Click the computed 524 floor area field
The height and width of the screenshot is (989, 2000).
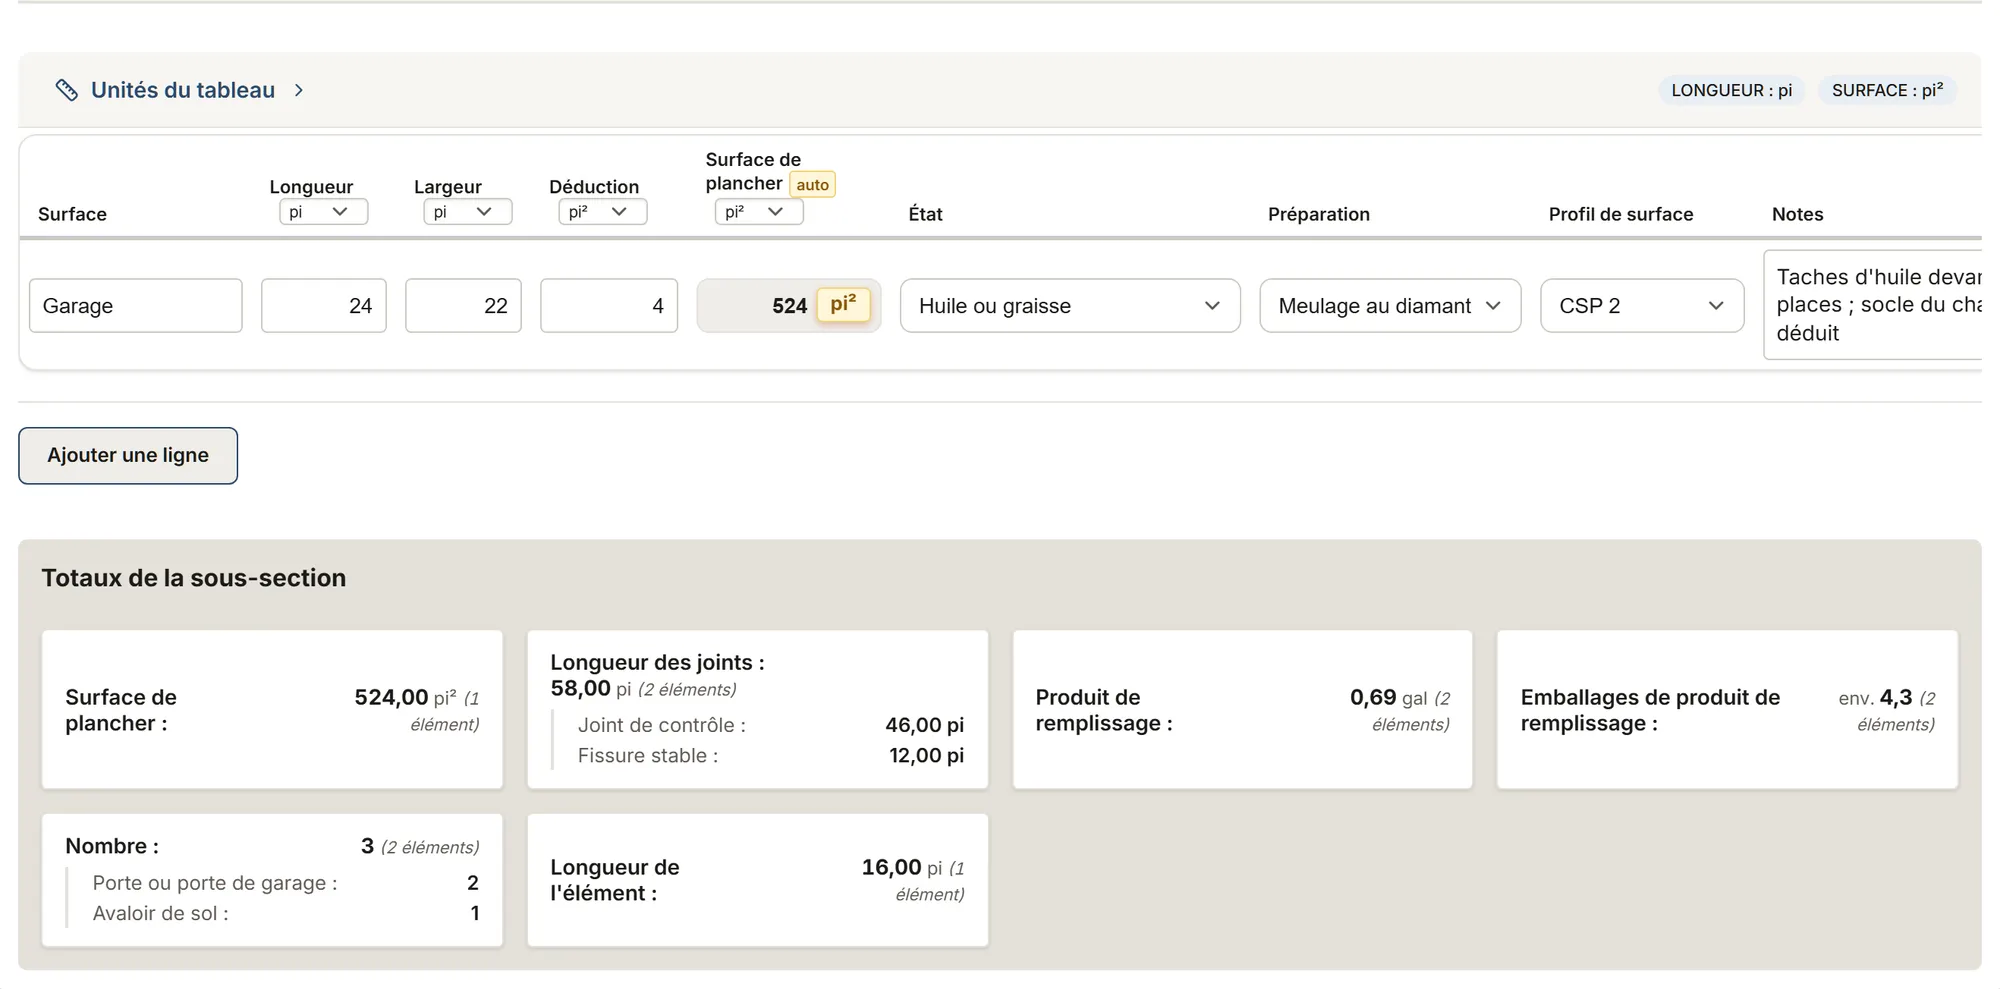pos(788,306)
